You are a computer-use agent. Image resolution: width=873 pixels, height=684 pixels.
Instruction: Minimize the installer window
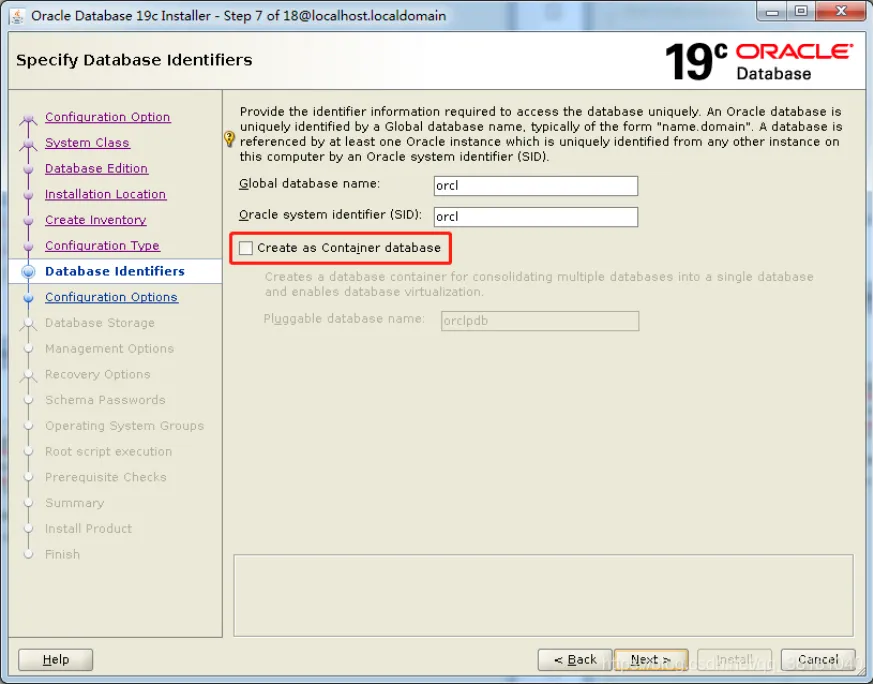[x=772, y=12]
